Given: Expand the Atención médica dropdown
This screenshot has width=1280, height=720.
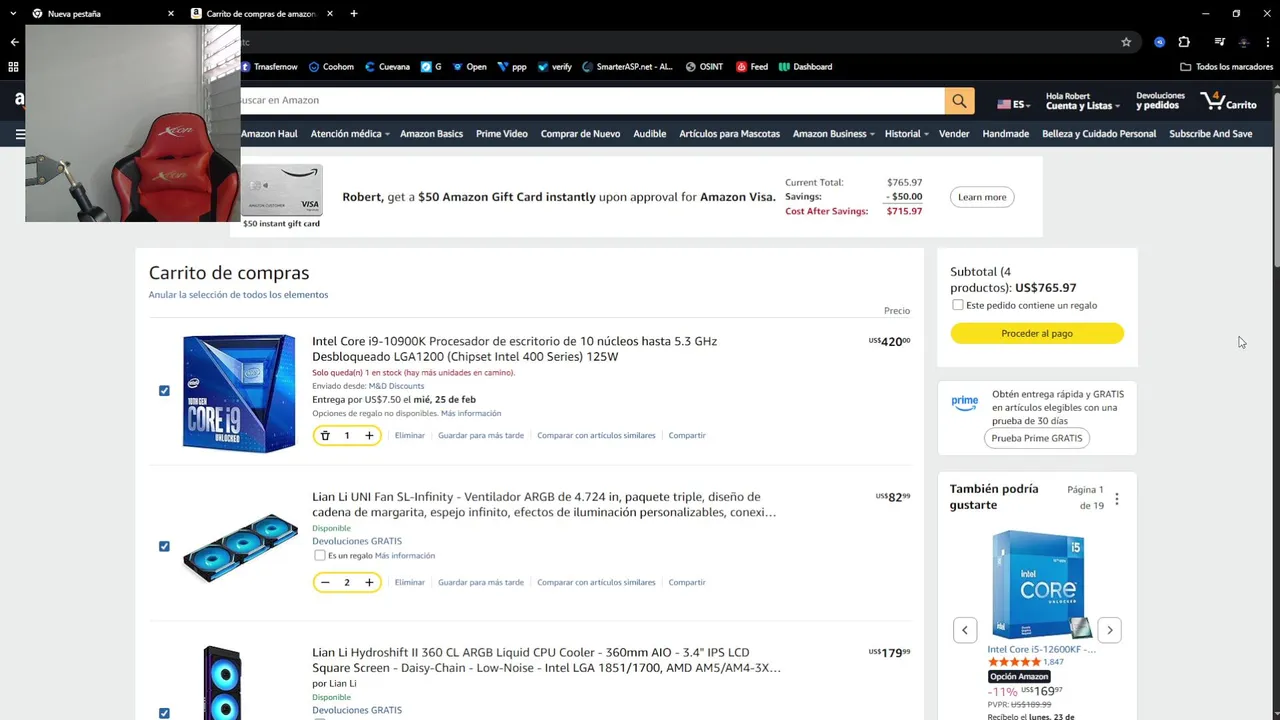Looking at the screenshot, I should [x=350, y=134].
